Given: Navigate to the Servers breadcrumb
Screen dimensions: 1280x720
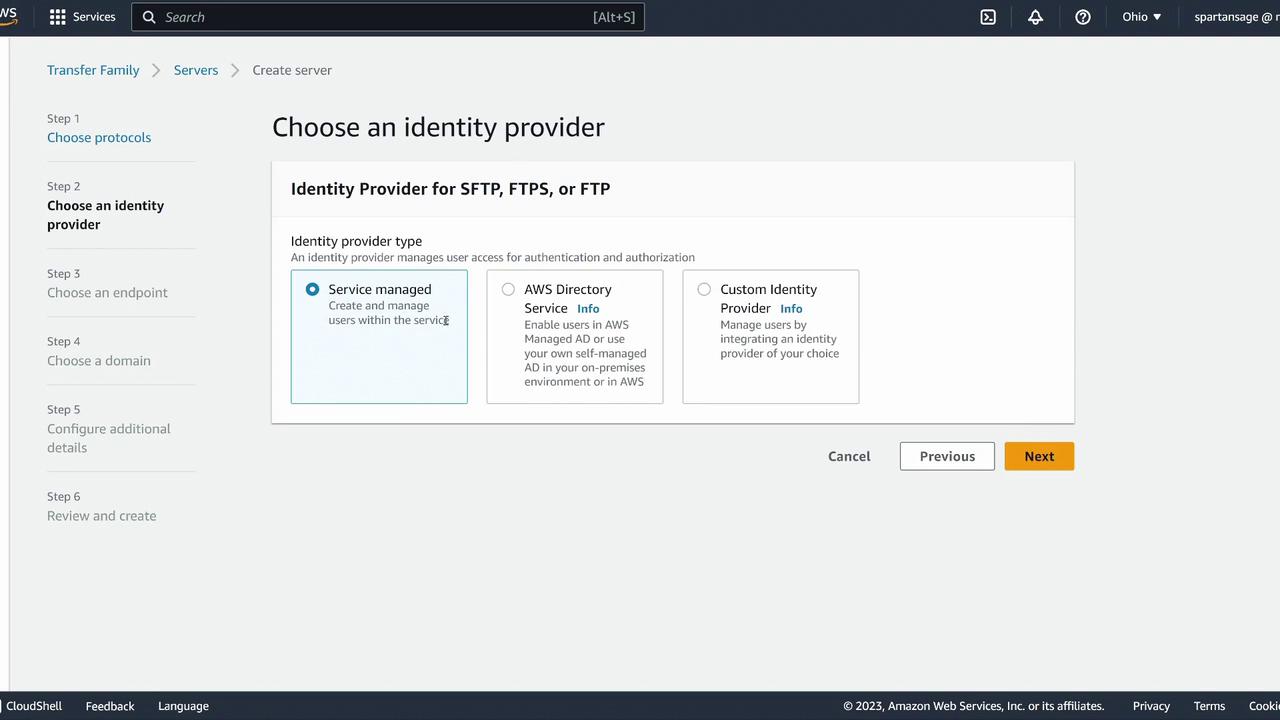Looking at the screenshot, I should 196,70.
